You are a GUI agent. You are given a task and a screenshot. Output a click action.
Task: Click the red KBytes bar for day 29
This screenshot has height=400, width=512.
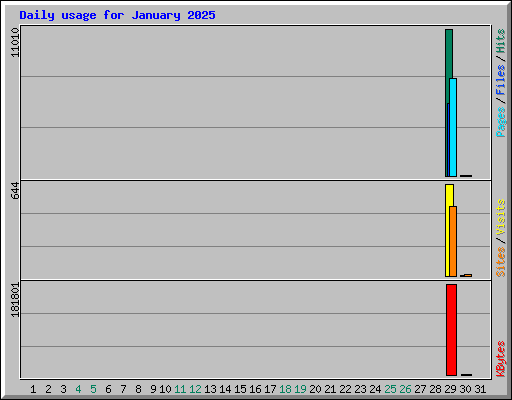(x=451, y=330)
